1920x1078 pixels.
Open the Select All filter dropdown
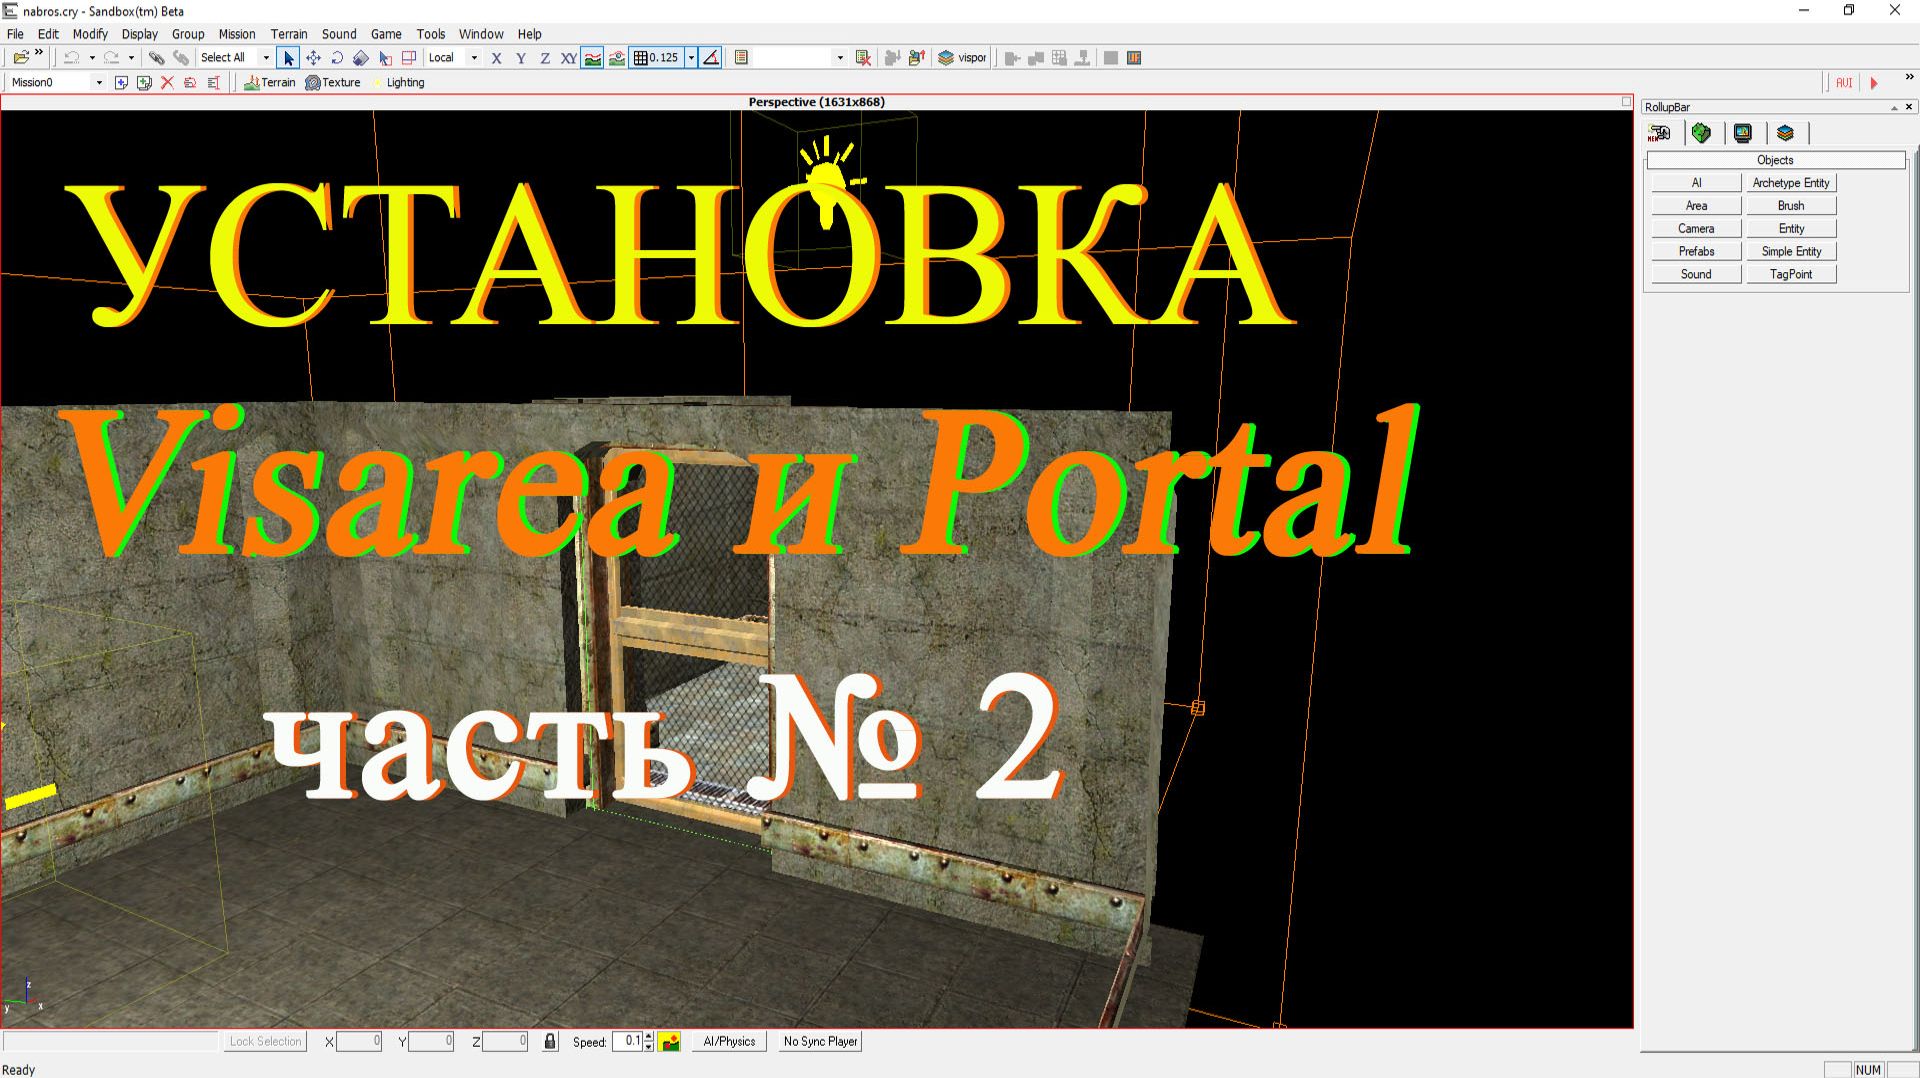[266, 58]
